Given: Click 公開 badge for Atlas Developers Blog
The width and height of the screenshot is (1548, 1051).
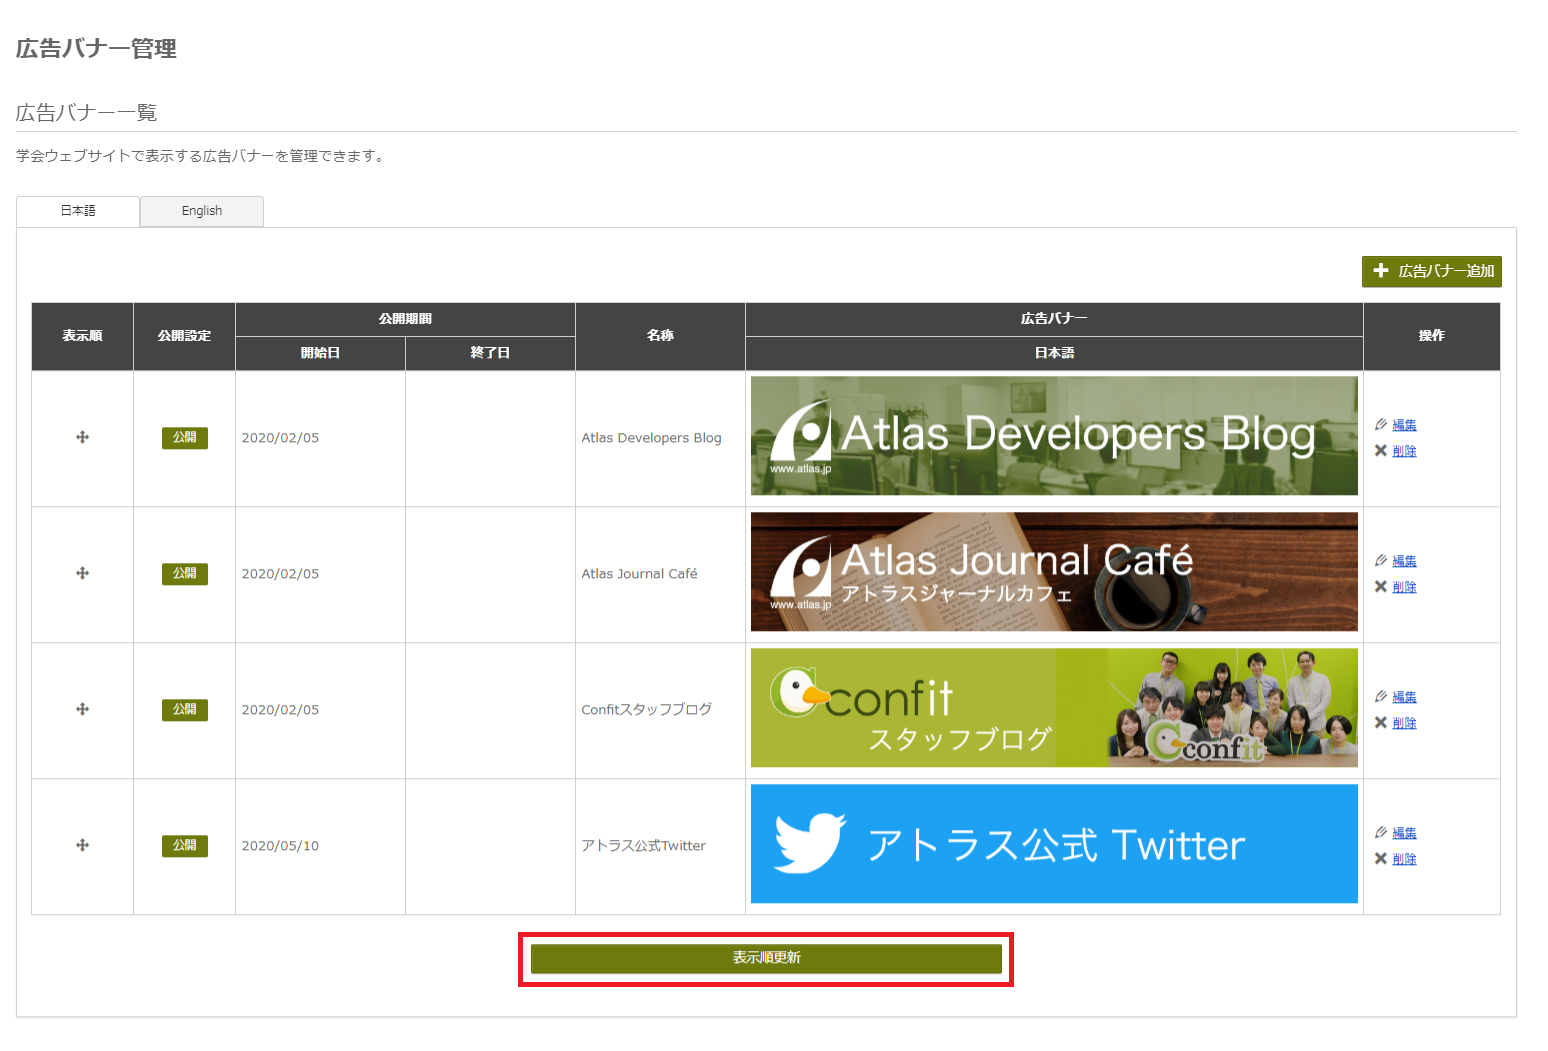Looking at the screenshot, I should point(185,437).
